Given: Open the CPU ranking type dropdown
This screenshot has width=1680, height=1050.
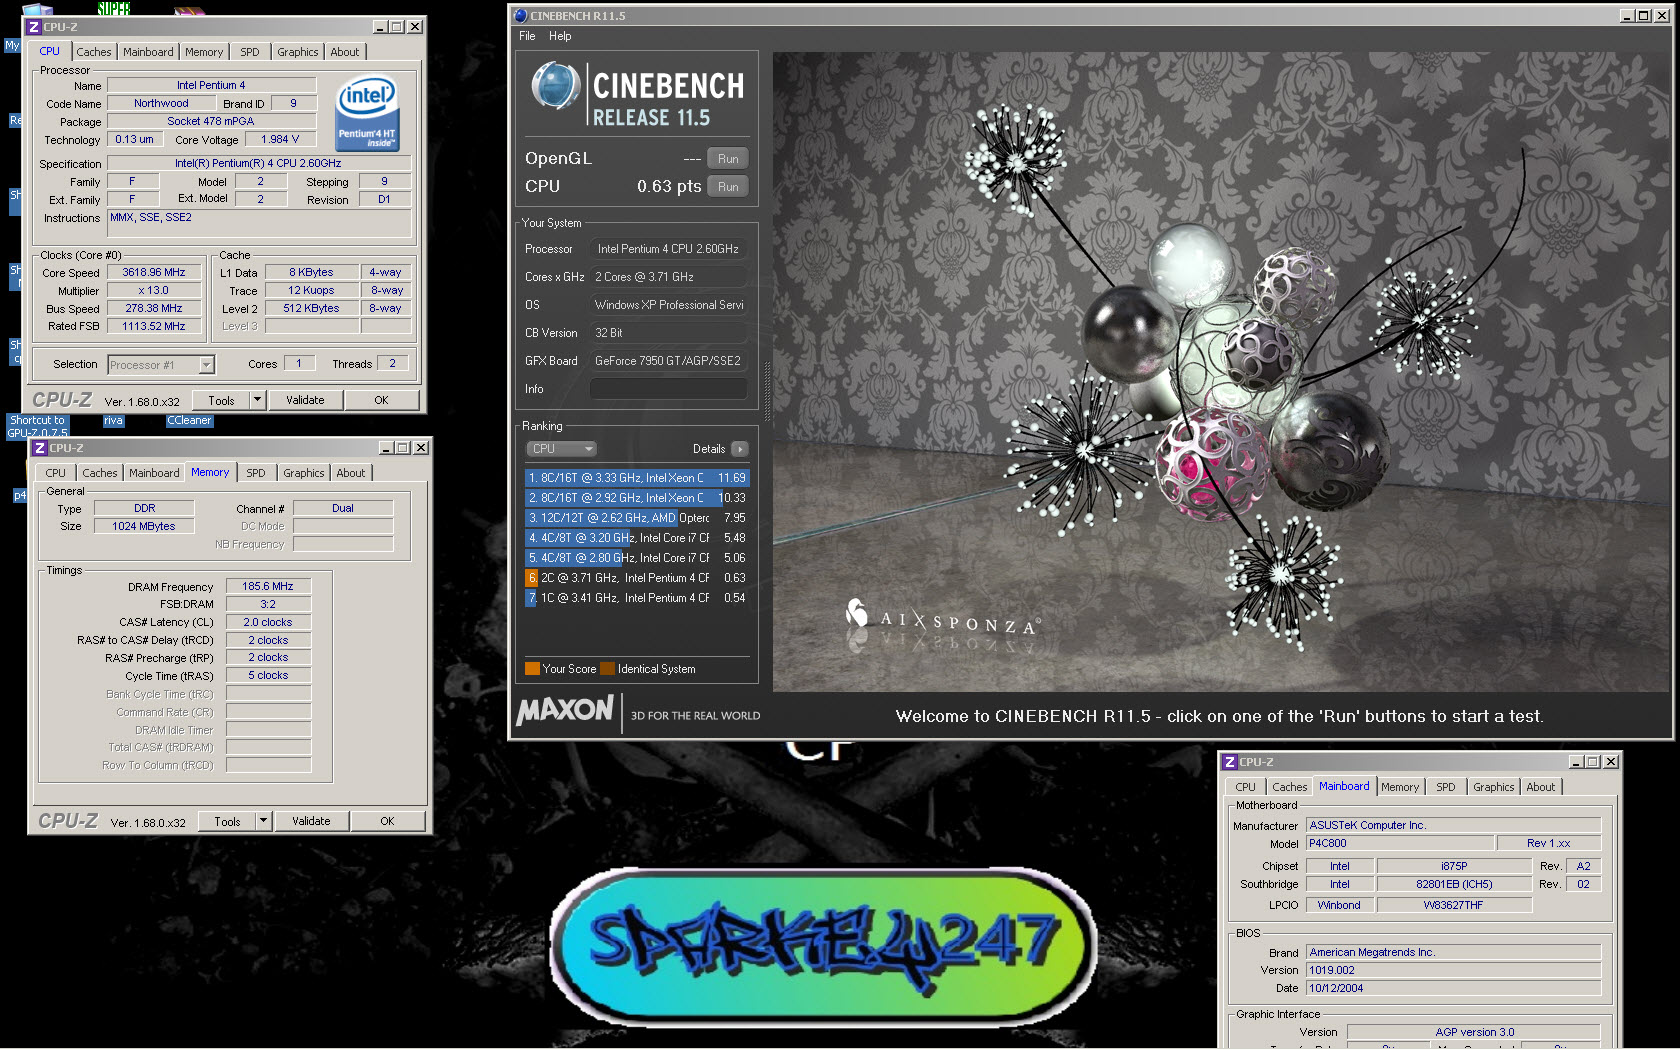Looking at the screenshot, I should pos(561,449).
